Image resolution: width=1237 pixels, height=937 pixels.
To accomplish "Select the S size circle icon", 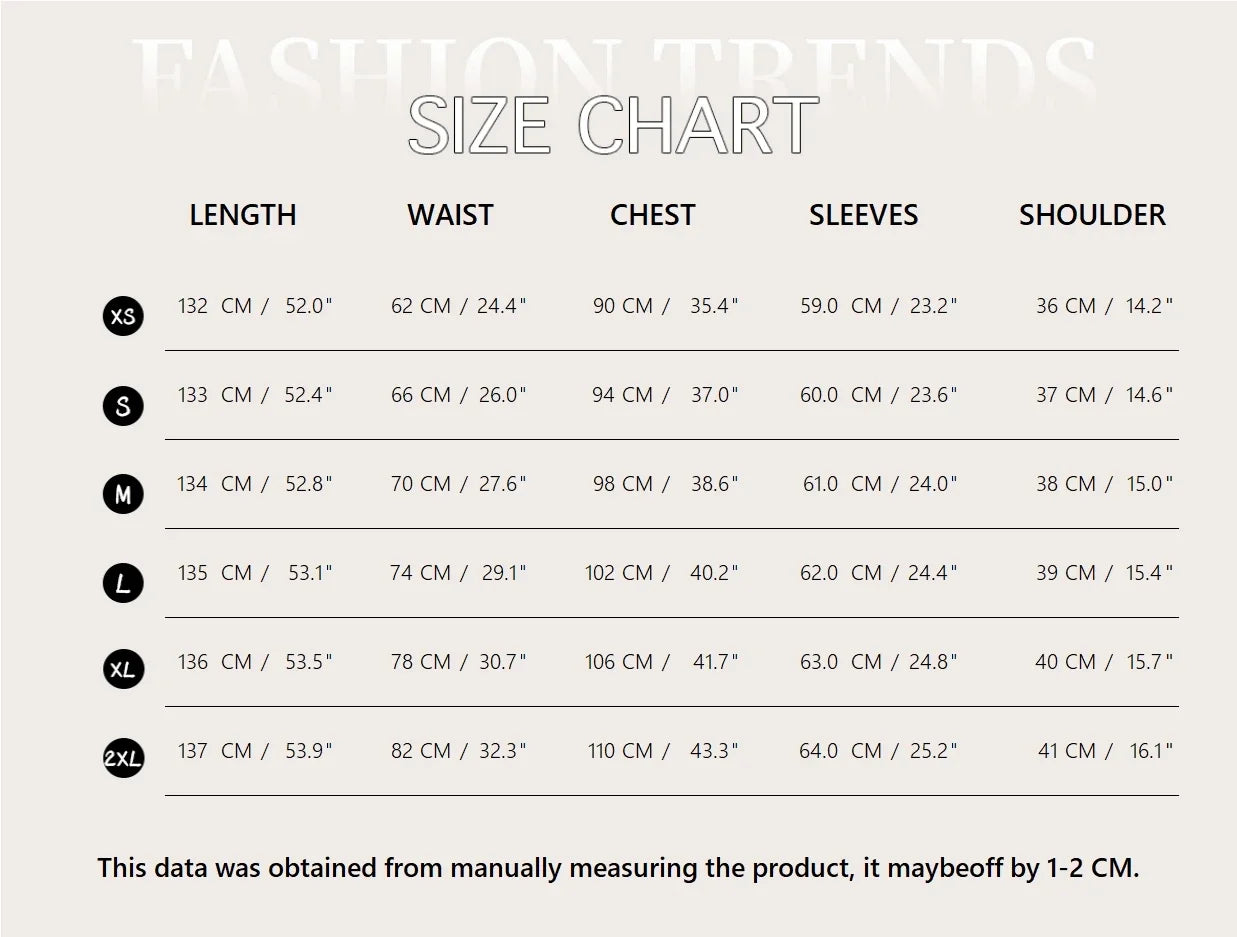I will coord(123,406).
